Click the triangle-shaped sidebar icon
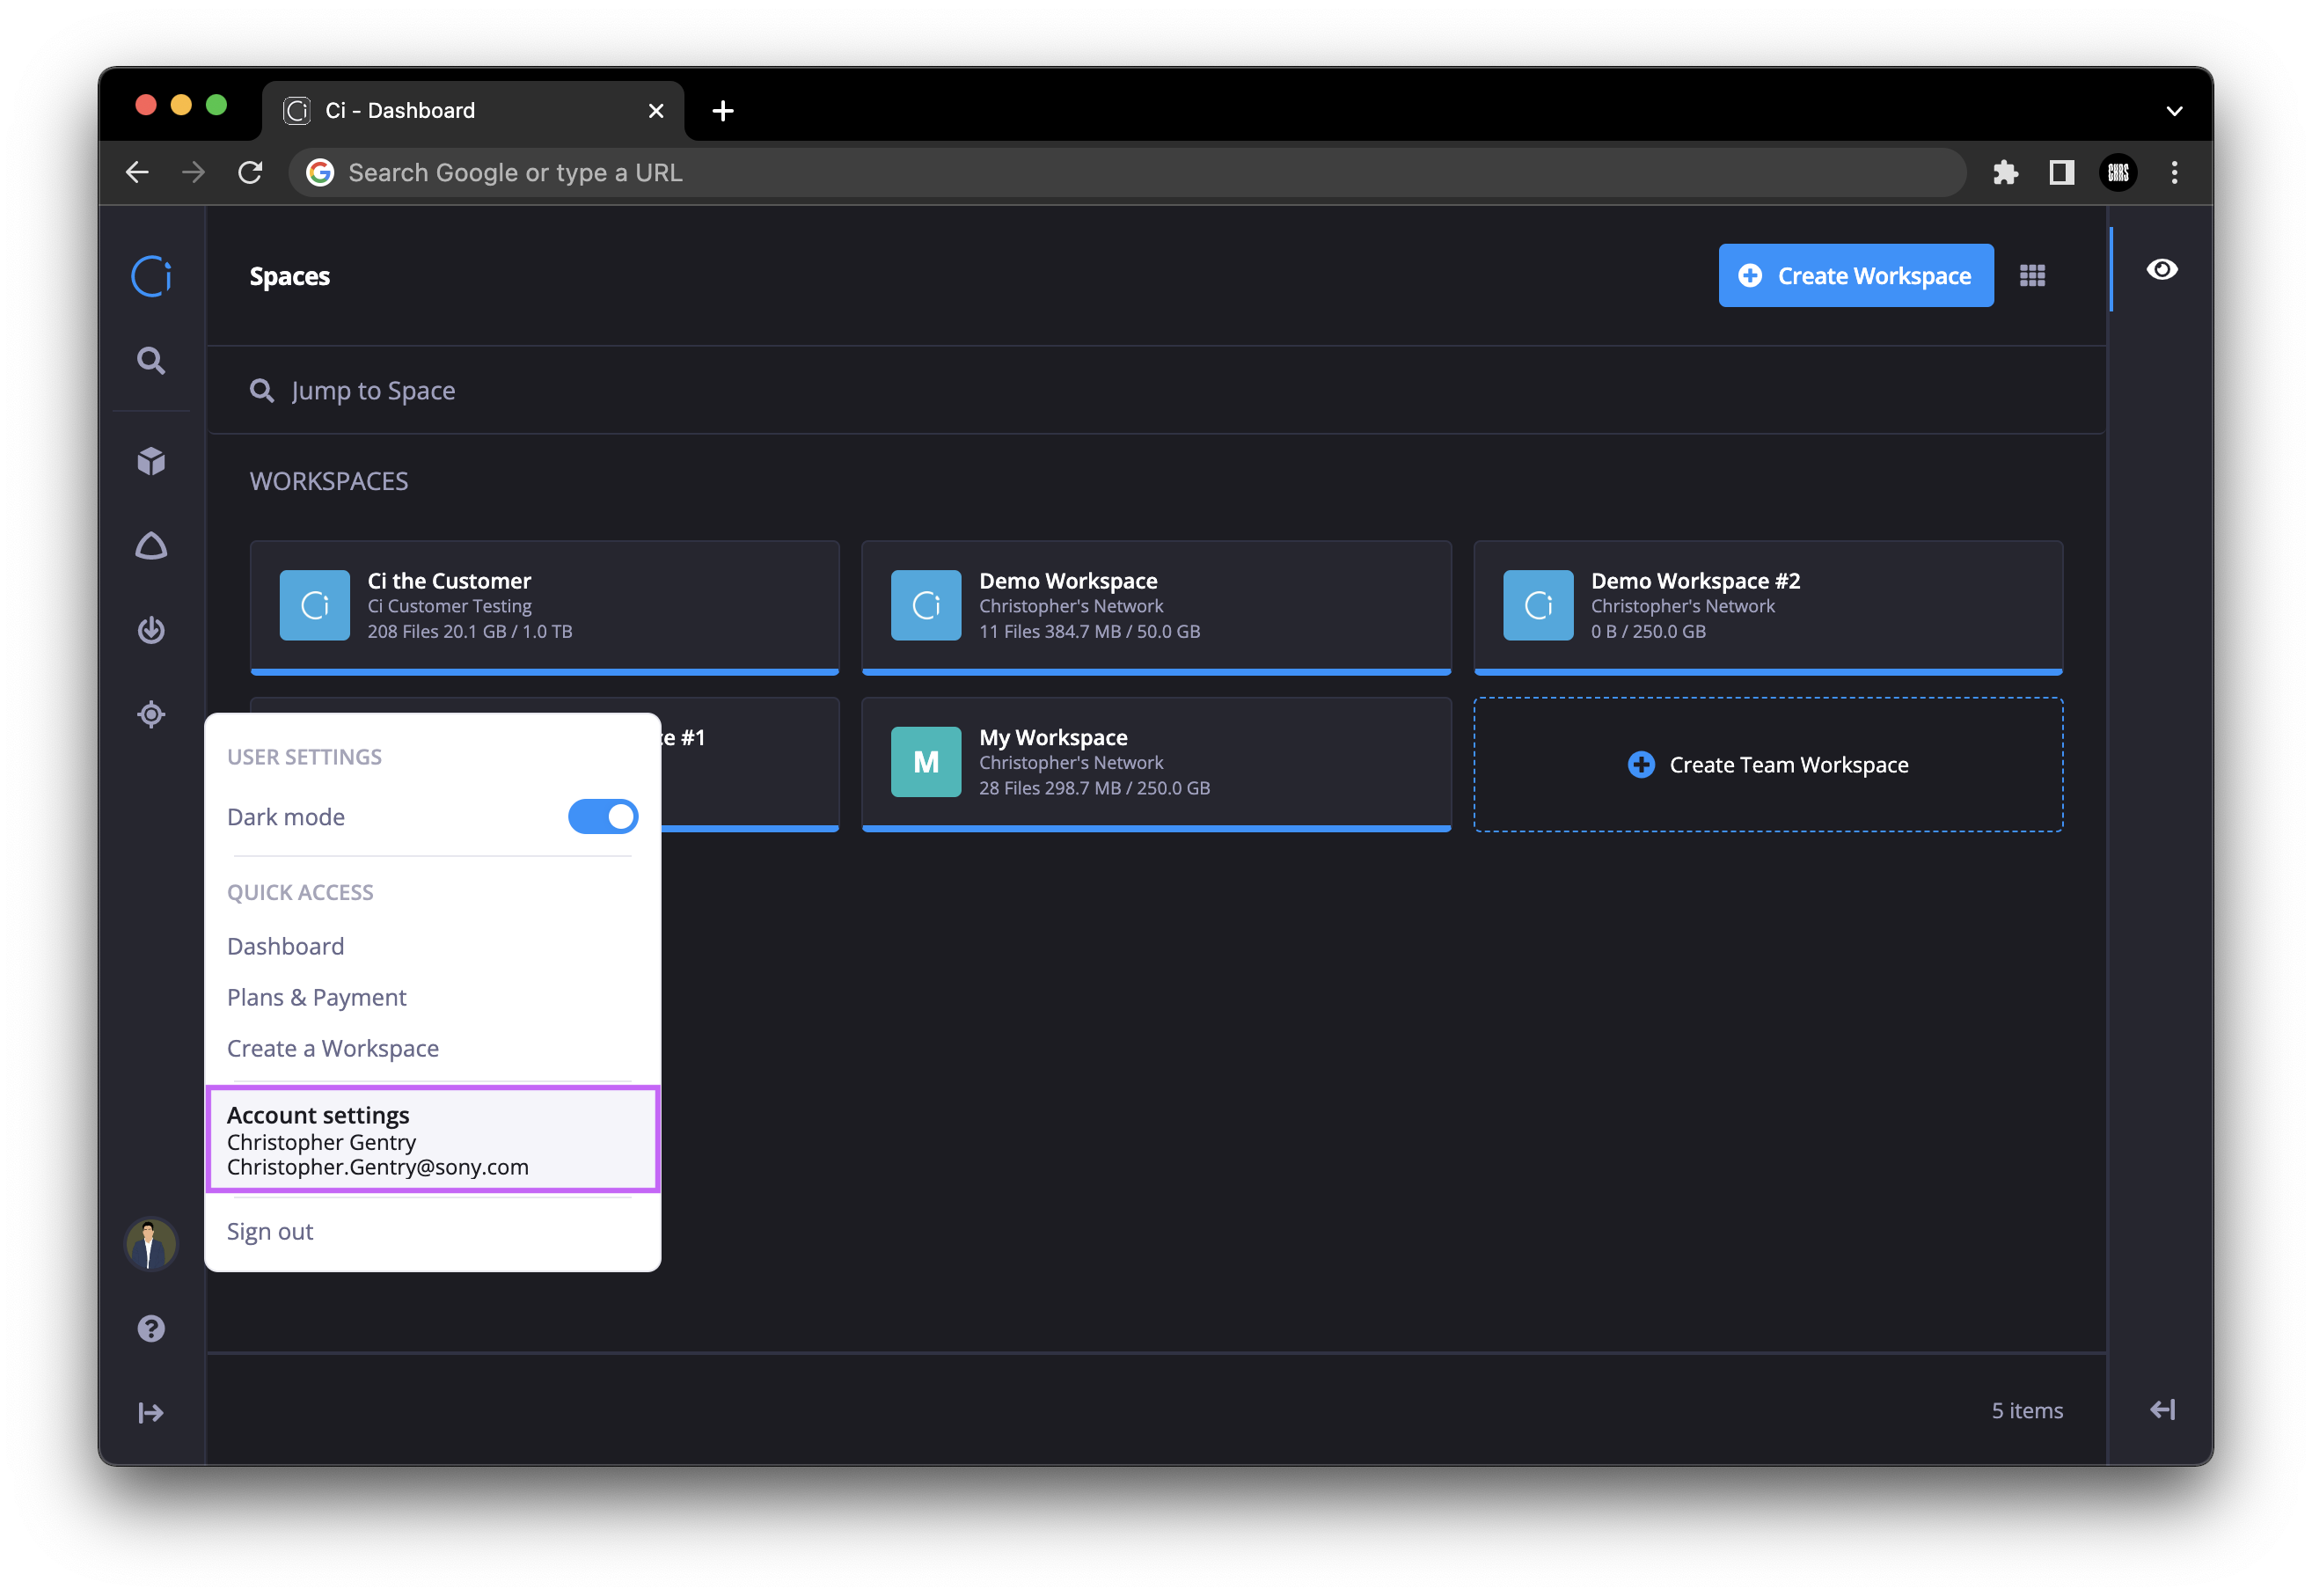 (151, 546)
